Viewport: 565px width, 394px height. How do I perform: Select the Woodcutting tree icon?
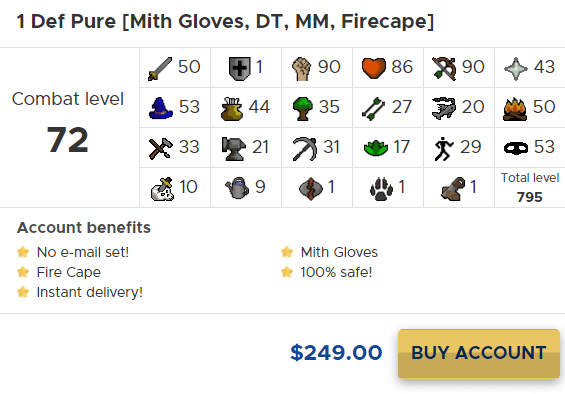[x=303, y=108]
